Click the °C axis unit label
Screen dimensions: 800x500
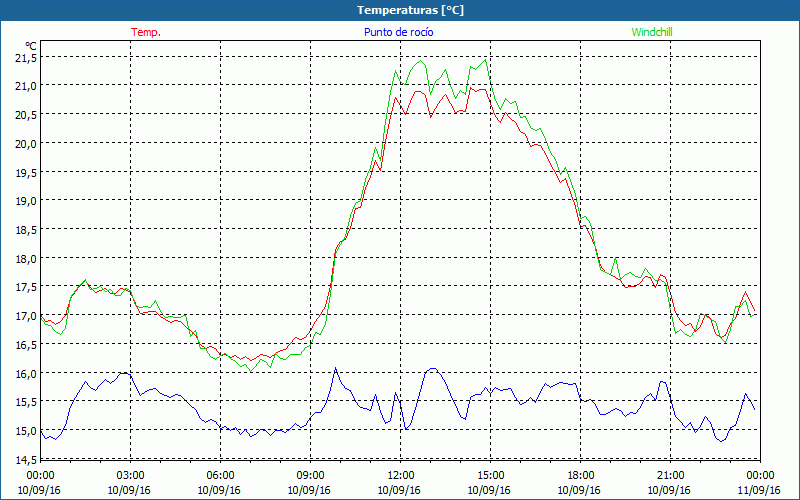31,46
